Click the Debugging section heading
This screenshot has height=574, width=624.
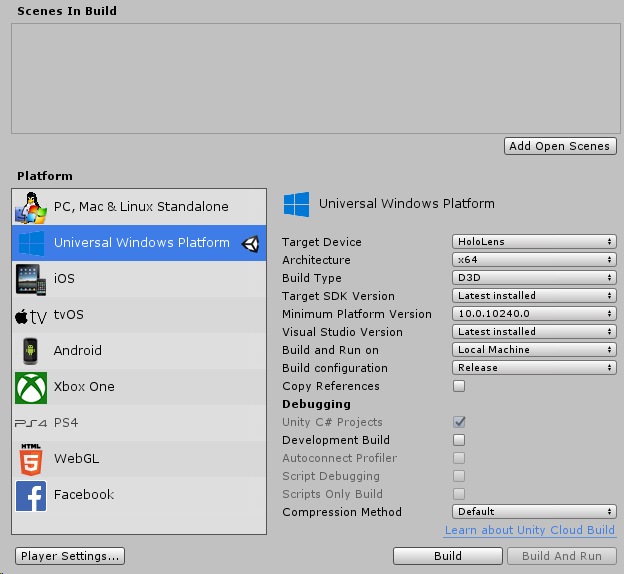tap(316, 404)
